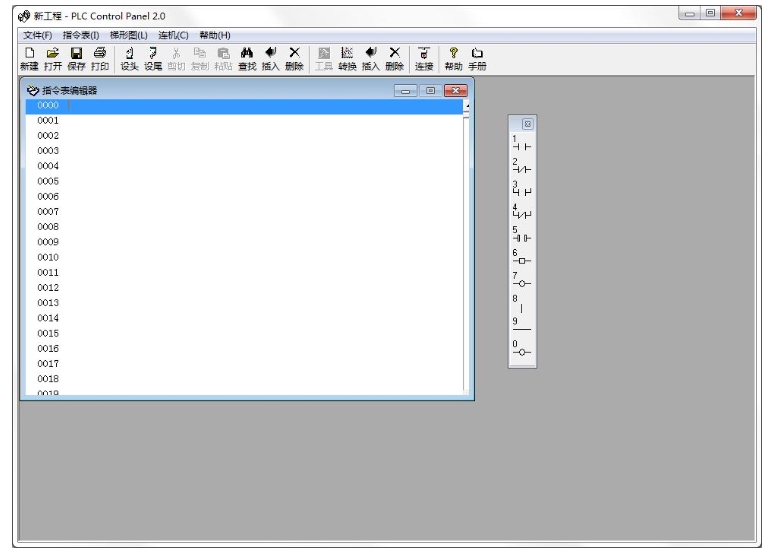
Task: Click the 查找 (Find) binoculars icon
Action: click(246, 58)
